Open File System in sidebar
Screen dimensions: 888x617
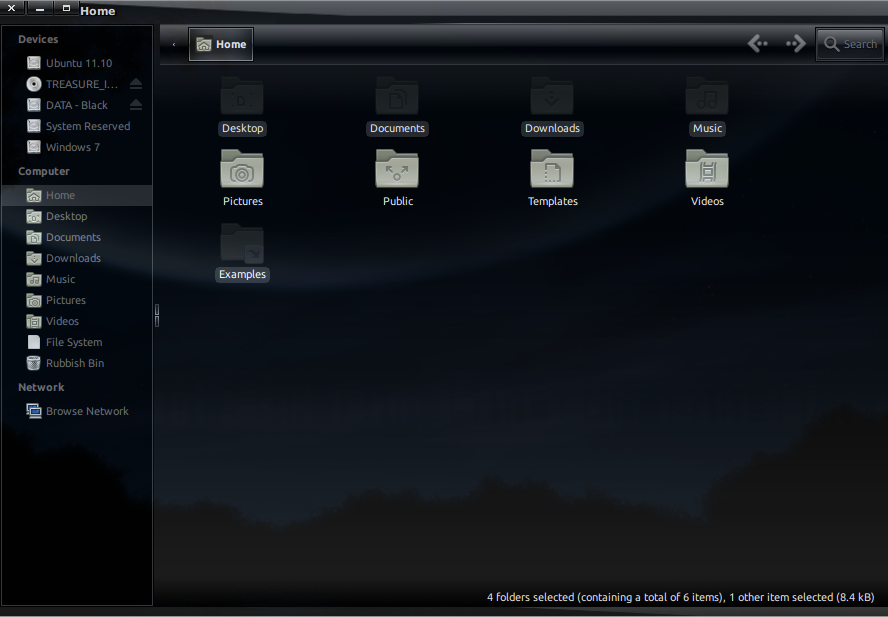[76, 342]
